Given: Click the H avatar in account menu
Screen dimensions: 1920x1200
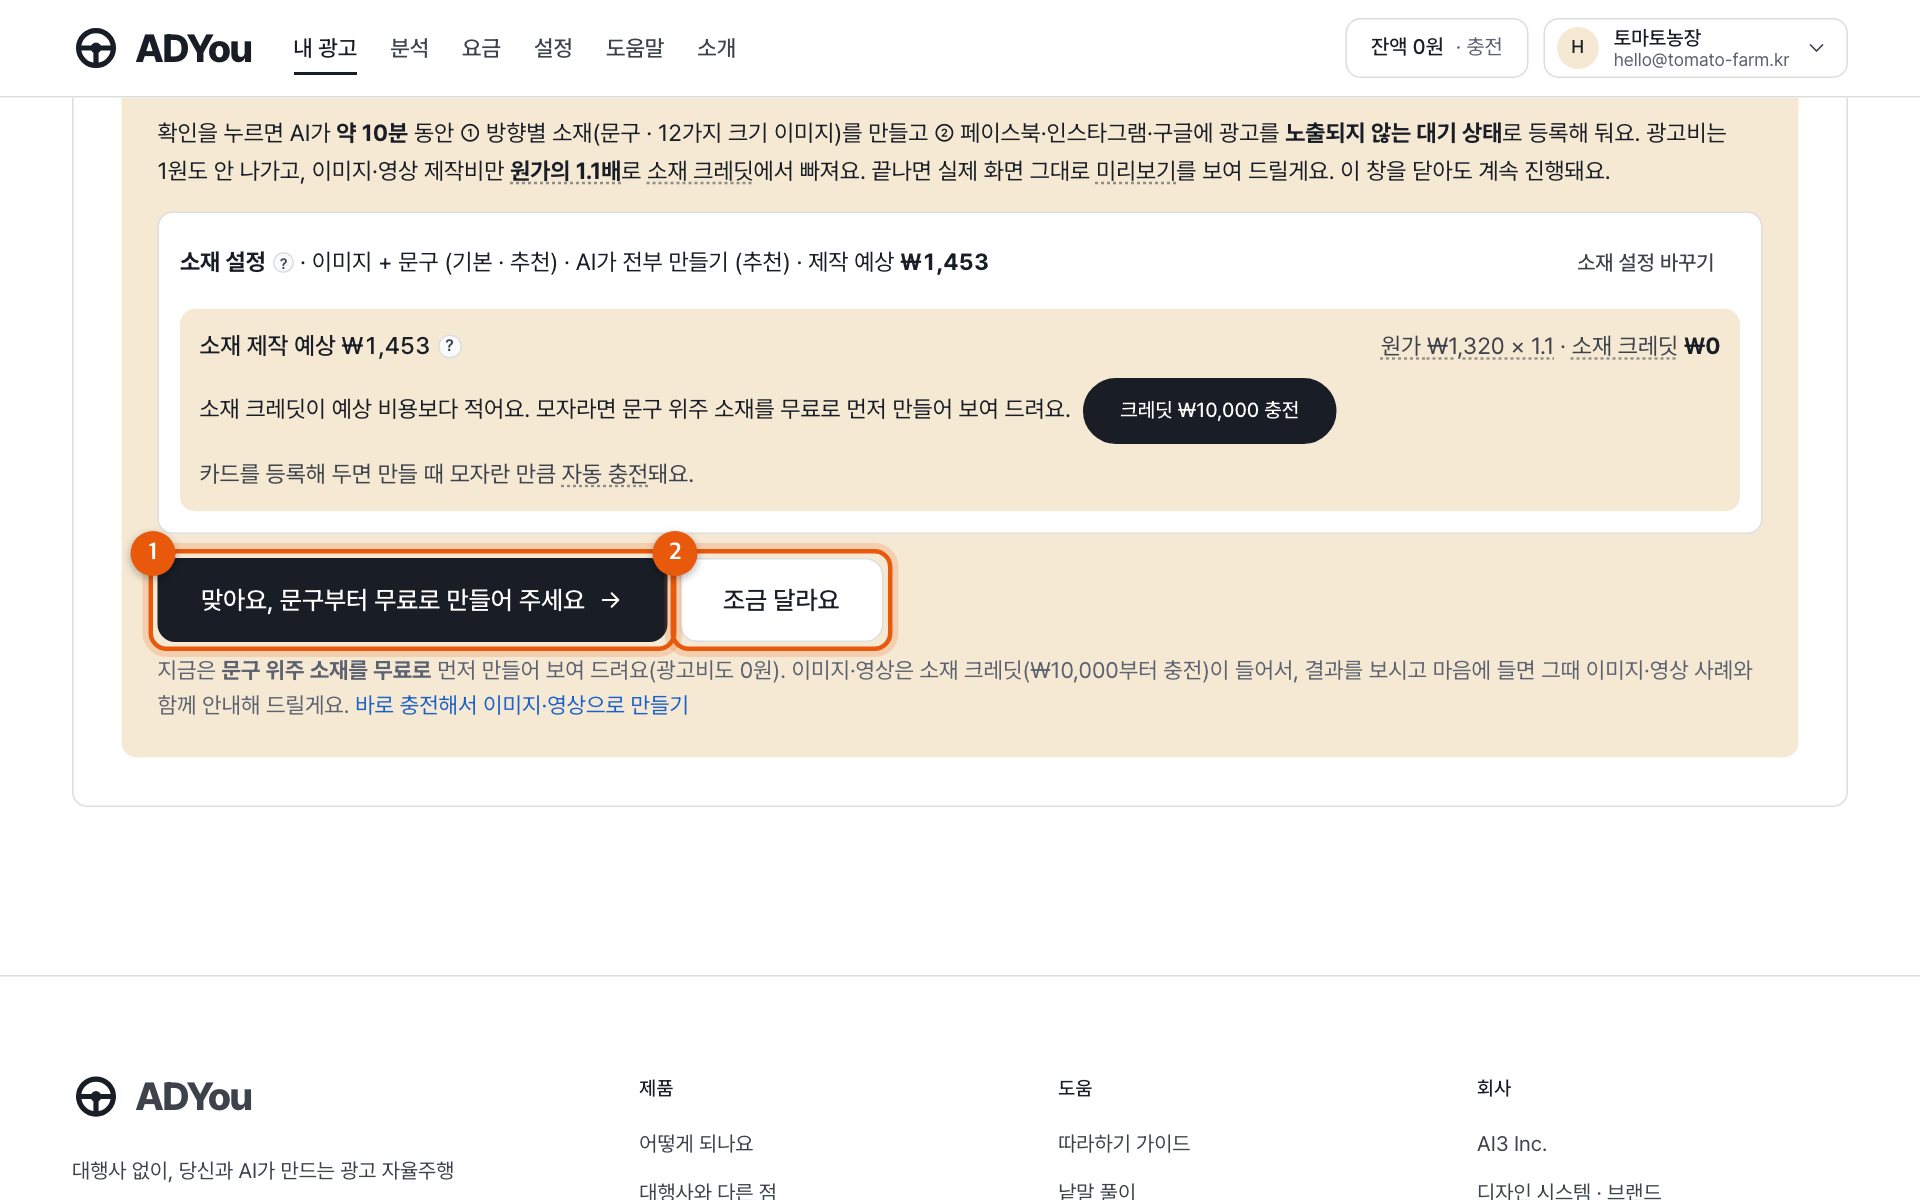Looking at the screenshot, I should 1577,47.
